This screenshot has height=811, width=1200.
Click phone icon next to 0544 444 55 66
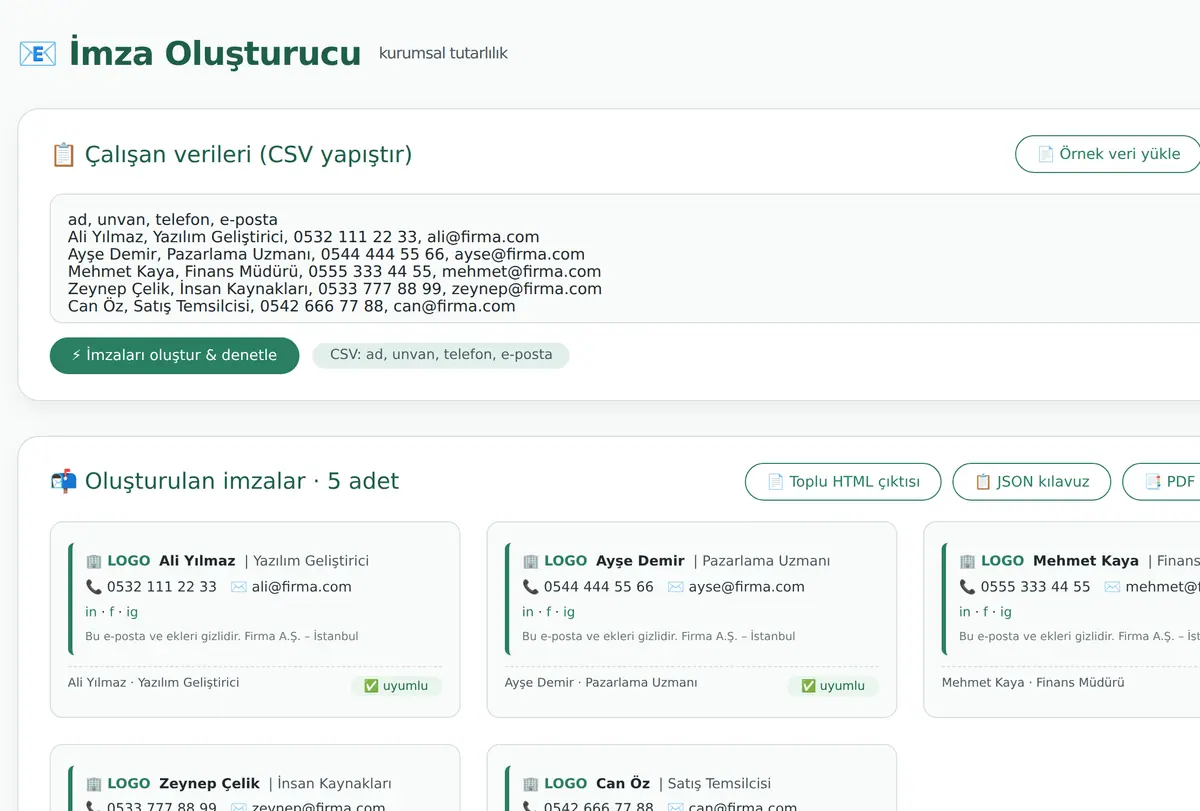(531, 587)
